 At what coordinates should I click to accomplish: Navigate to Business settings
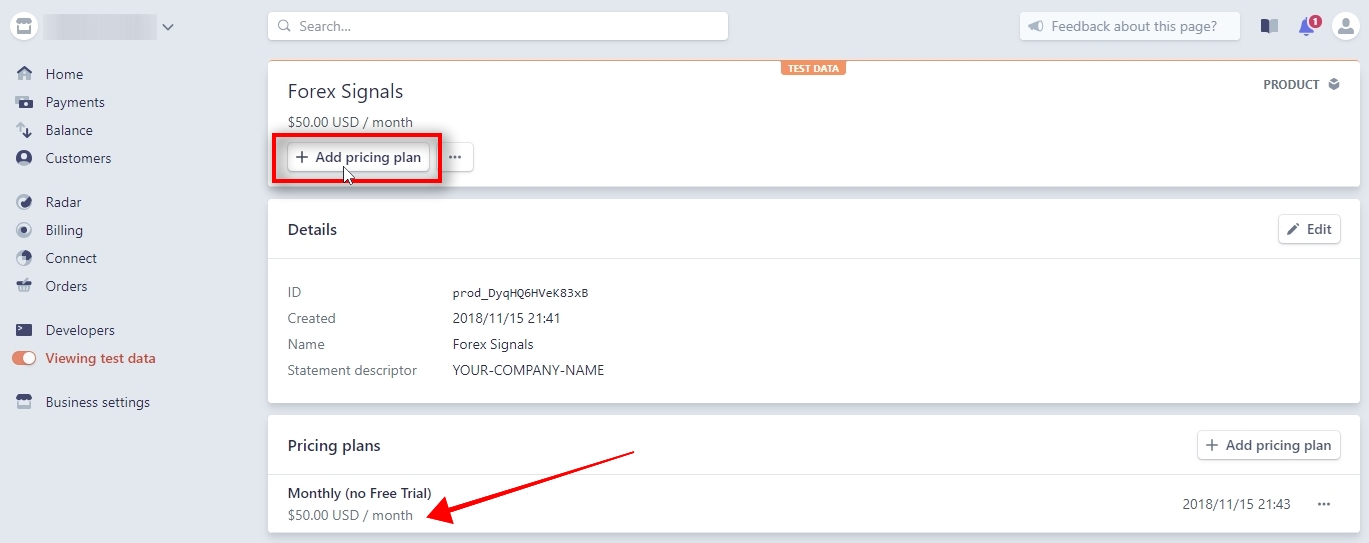point(97,402)
